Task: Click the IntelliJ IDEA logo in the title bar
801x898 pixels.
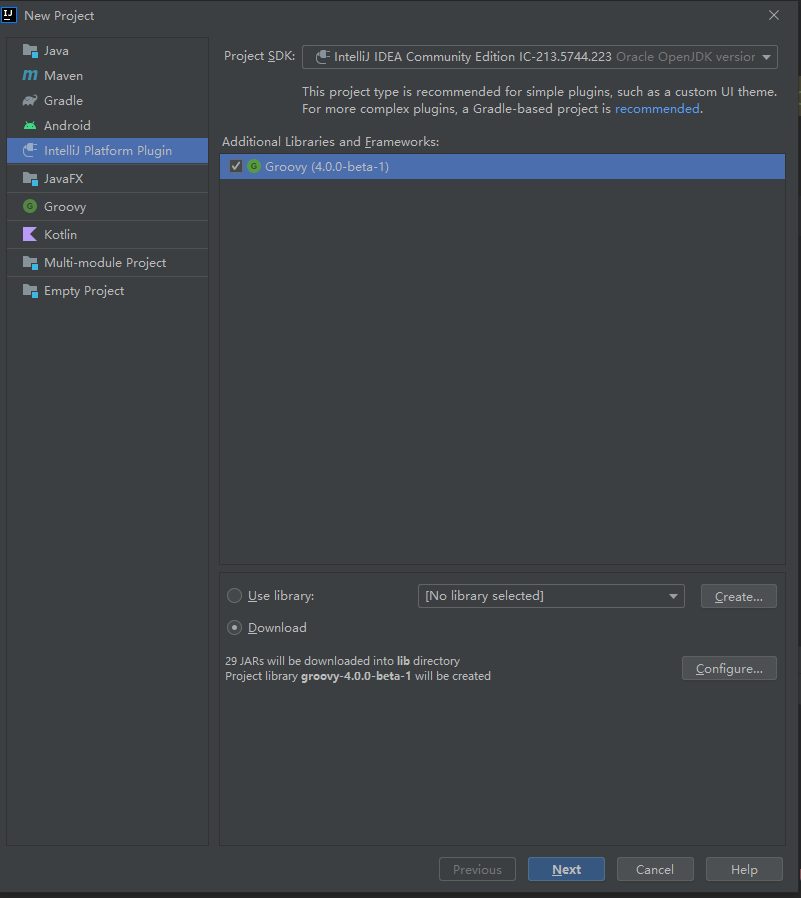Action: 9,15
